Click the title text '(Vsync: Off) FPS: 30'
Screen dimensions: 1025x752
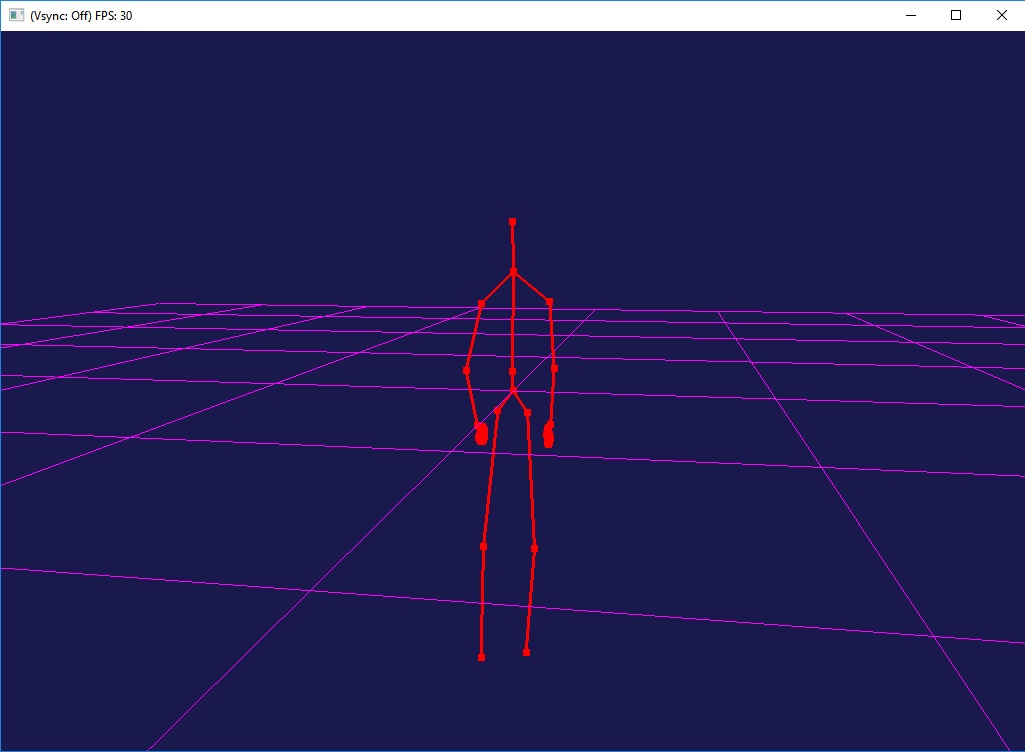[x=81, y=16]
